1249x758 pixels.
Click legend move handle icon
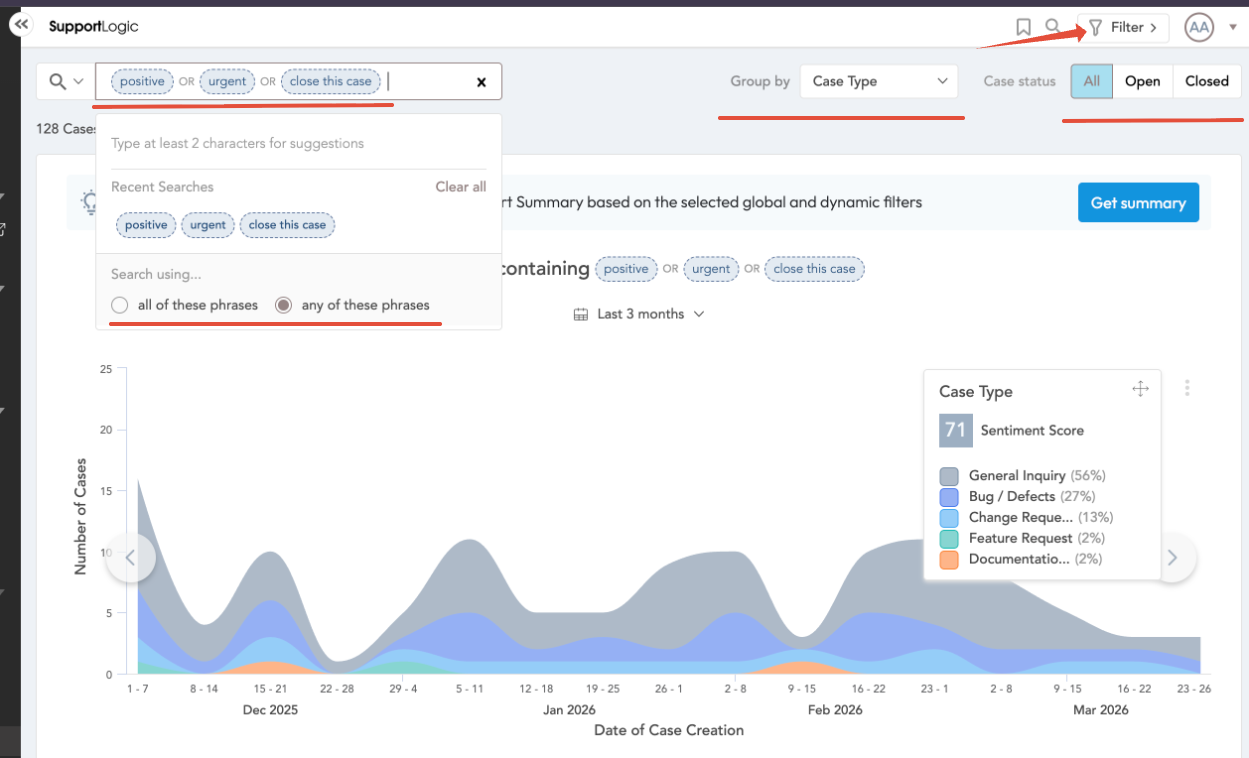click(x=1140, y=389)
